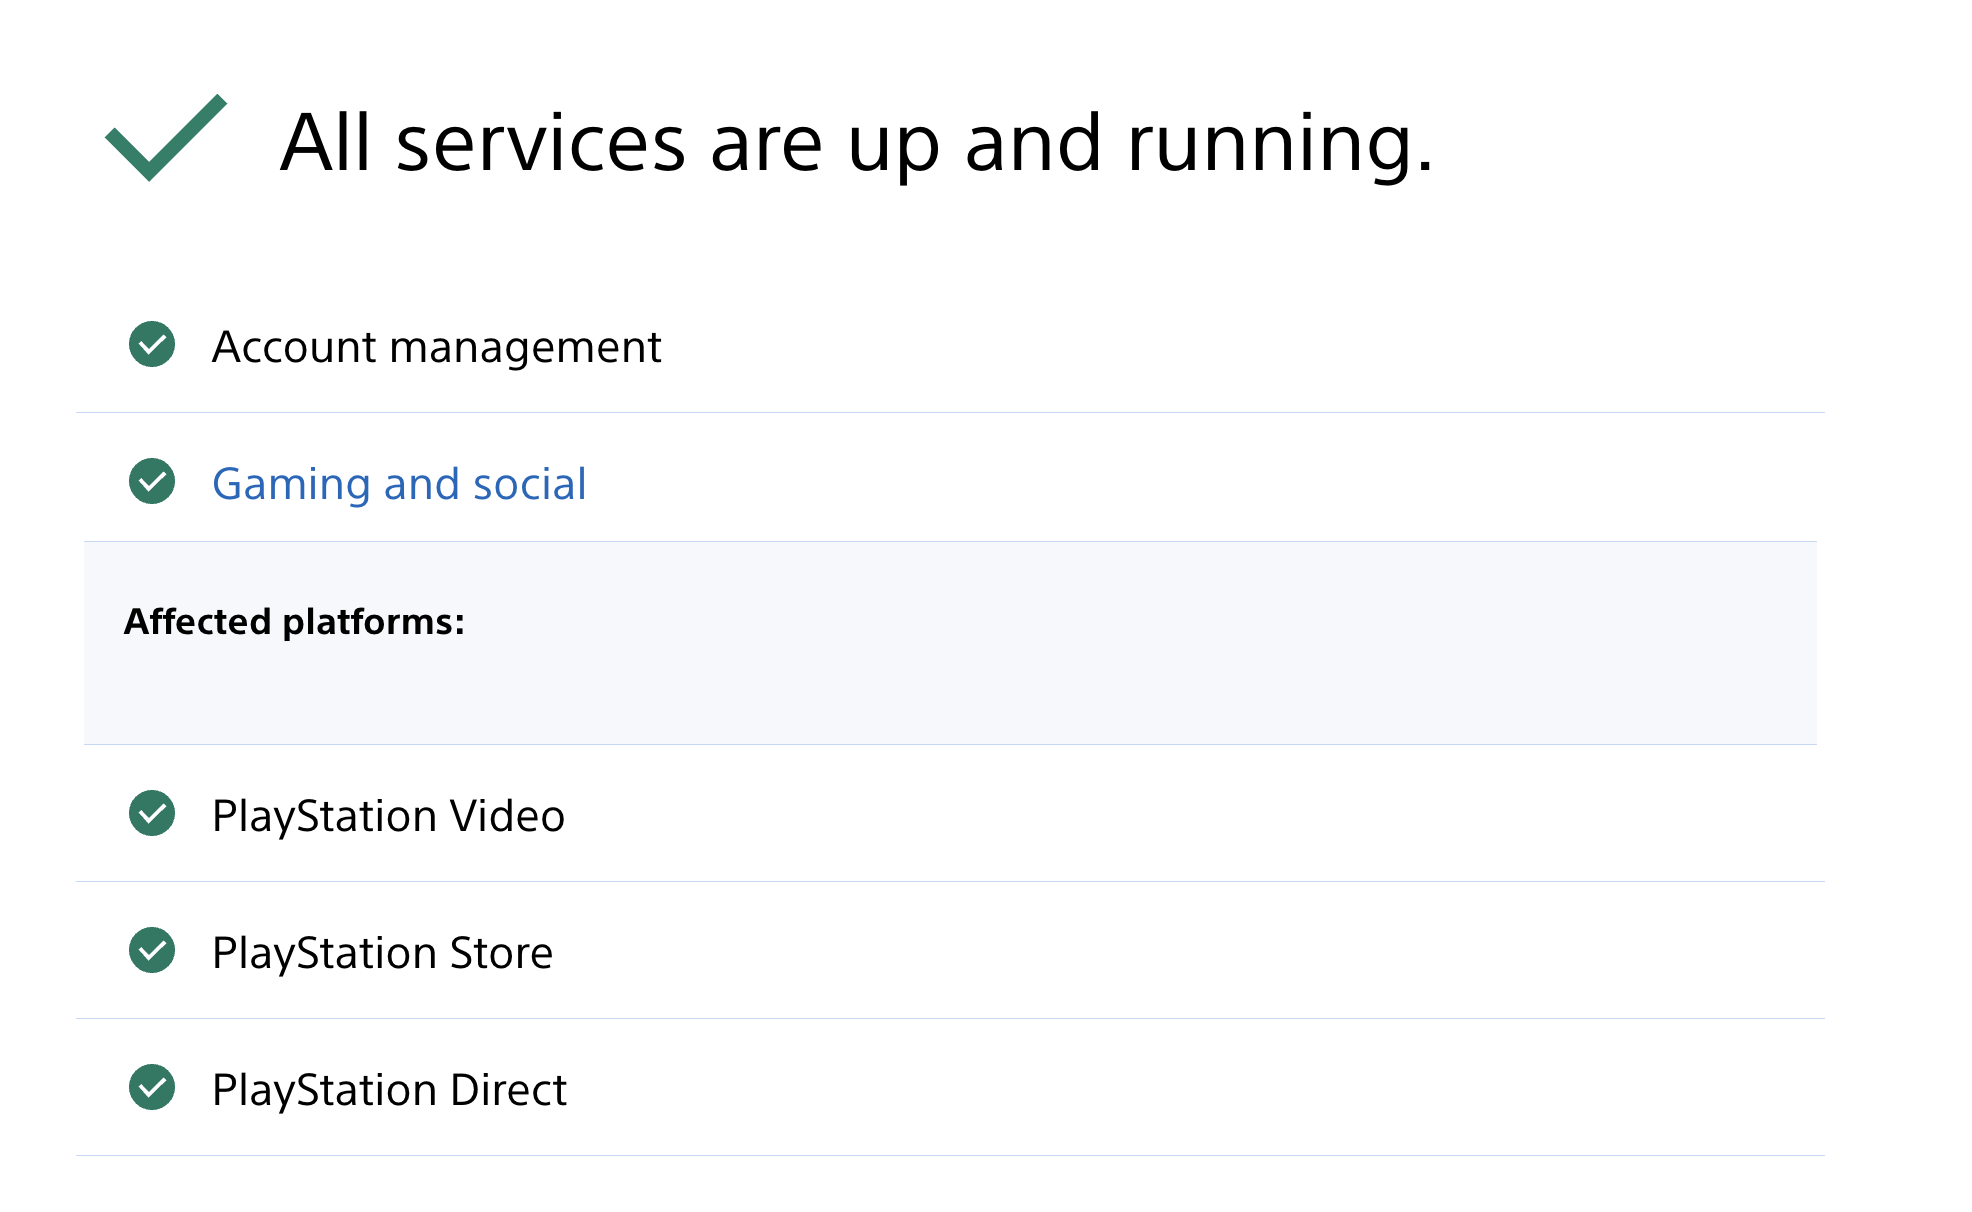Click the status icon beside PlayStation Video
This screenshot has height=1212, width=1972.
tap(151, 815)
